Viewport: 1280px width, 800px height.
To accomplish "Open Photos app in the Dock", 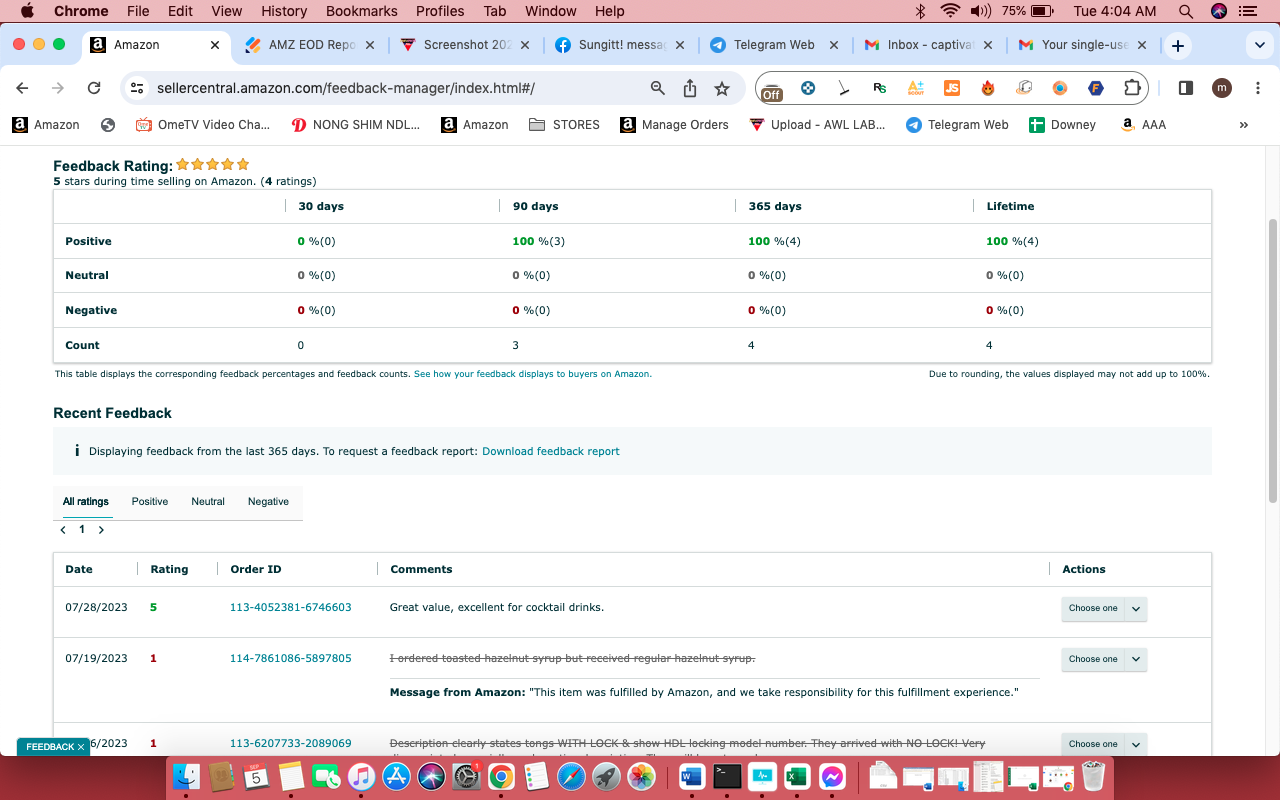I will (x=641, y=776).
